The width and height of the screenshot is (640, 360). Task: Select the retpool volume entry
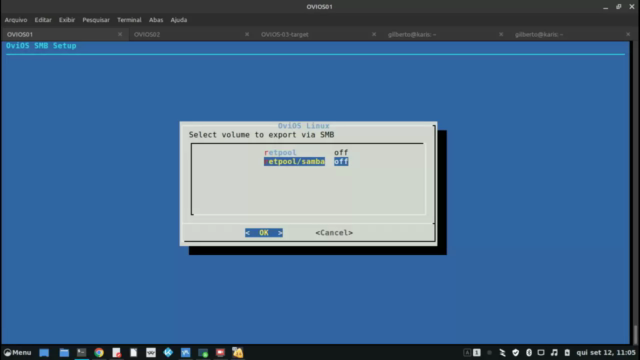tap(280, 152)
